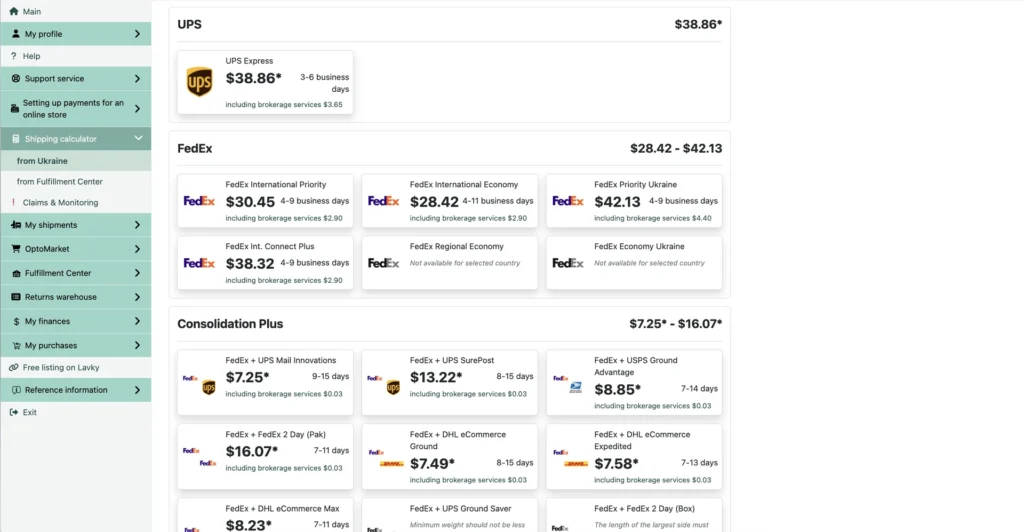
Task: Click Exit in the sidebar
Action: point(76,412)
